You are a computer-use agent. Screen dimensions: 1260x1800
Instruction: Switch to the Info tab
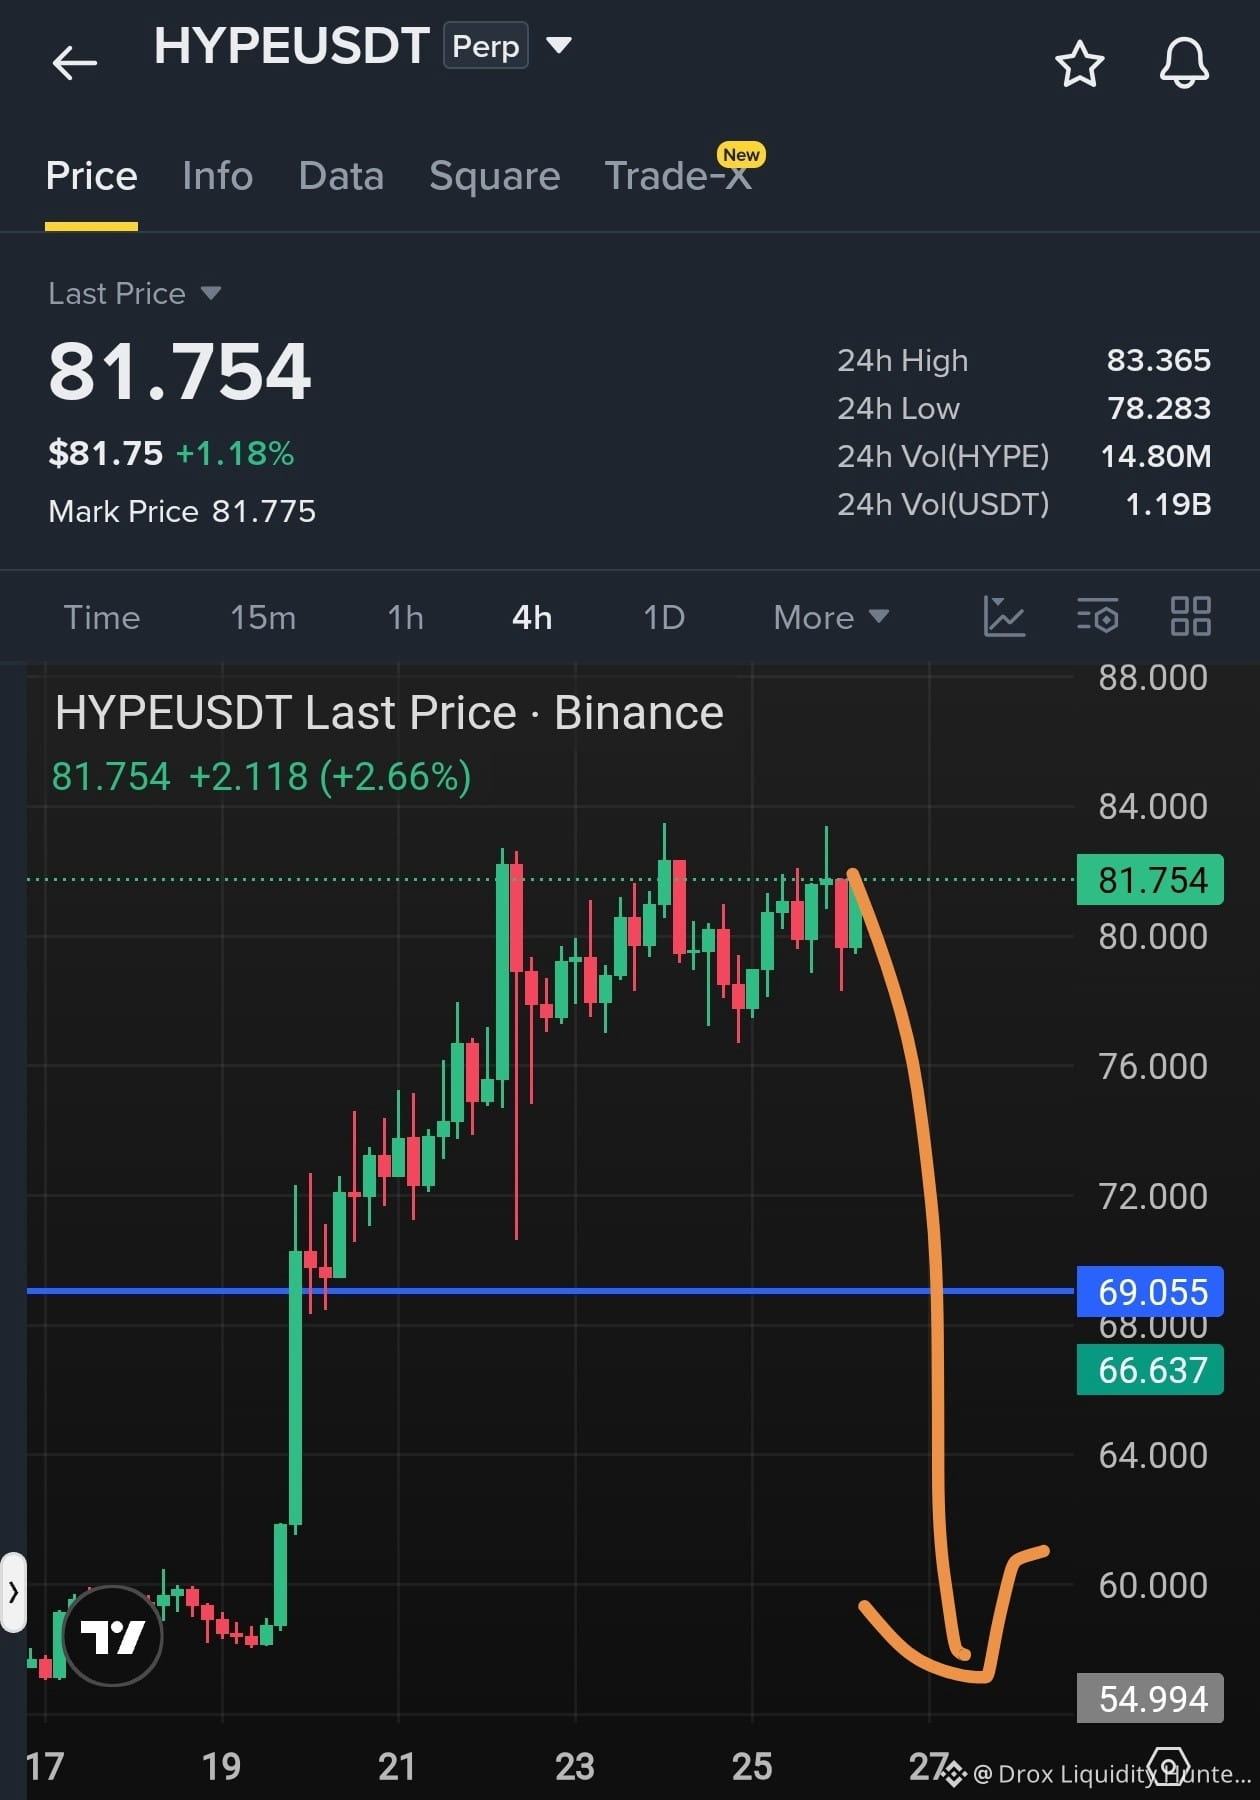[217, 176]
